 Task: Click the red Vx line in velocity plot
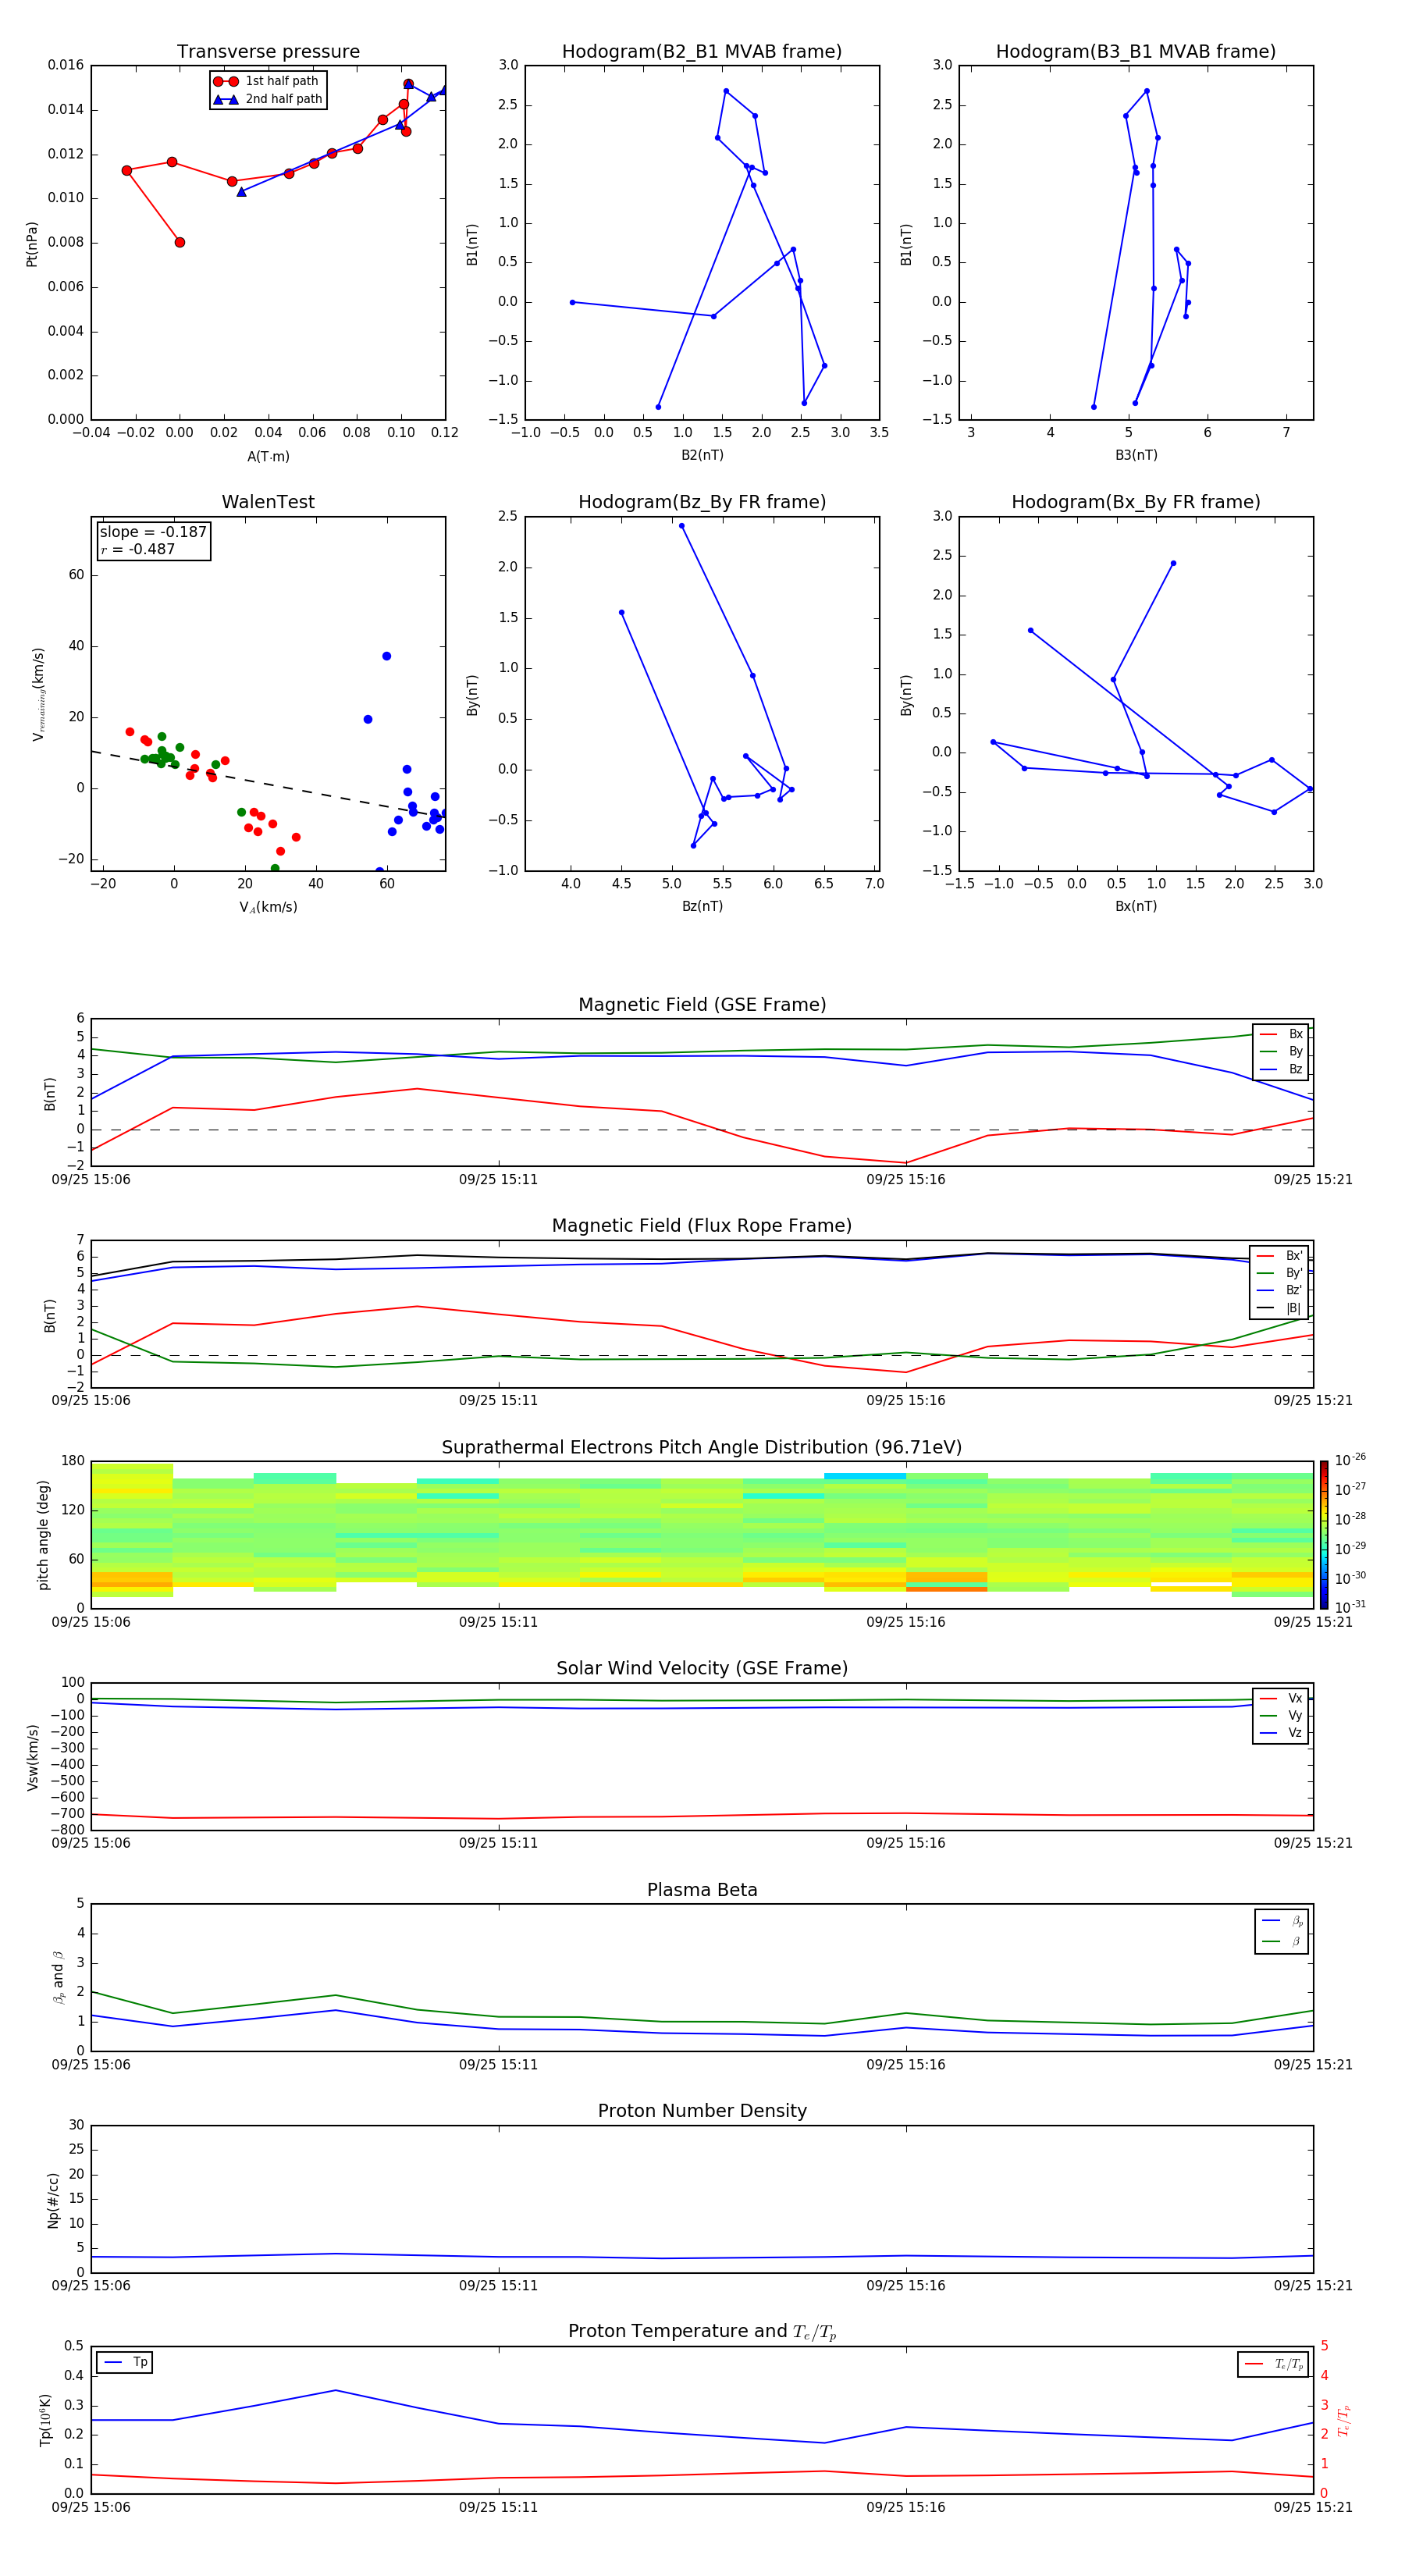[702, 1816]
